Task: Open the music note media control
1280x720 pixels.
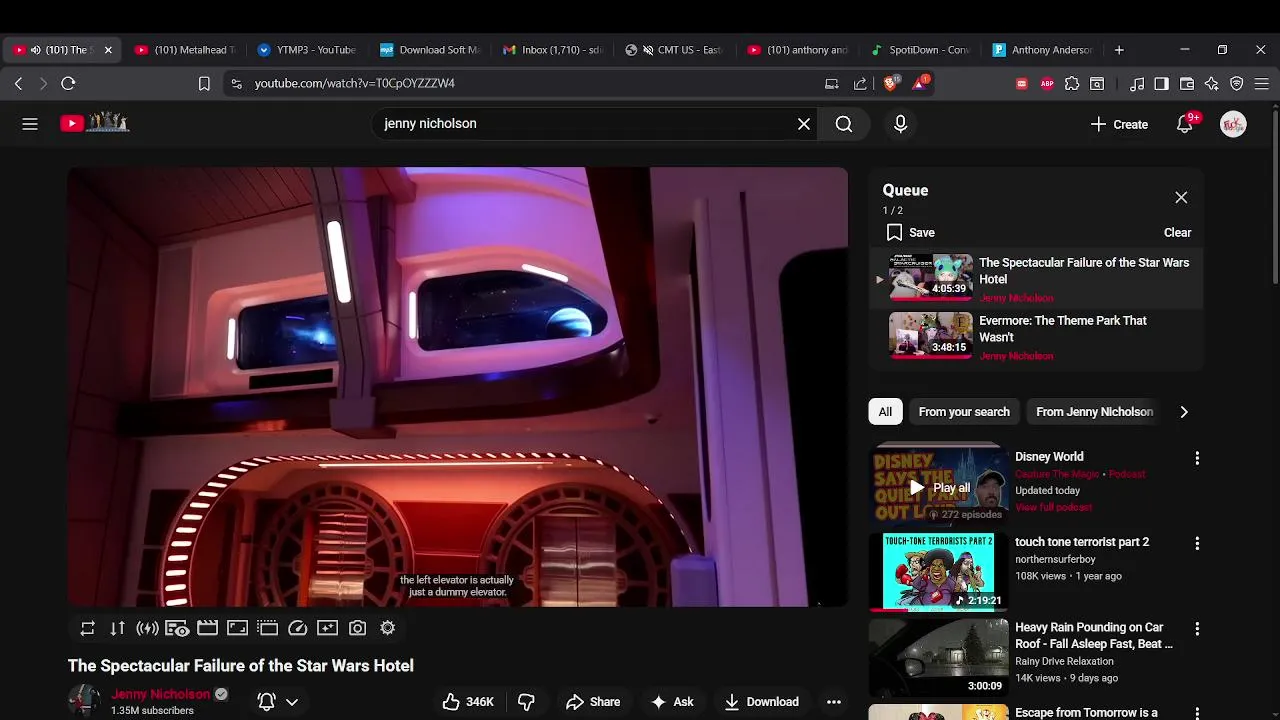Action: tap(1137, 84)
